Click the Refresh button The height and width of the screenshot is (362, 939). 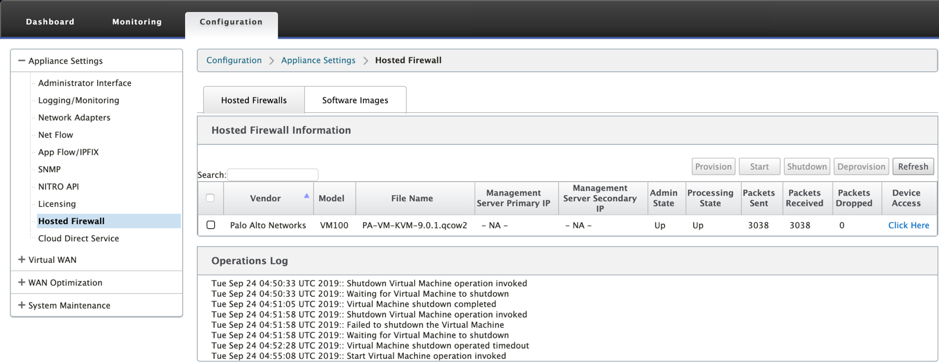(x=913, y=167)
